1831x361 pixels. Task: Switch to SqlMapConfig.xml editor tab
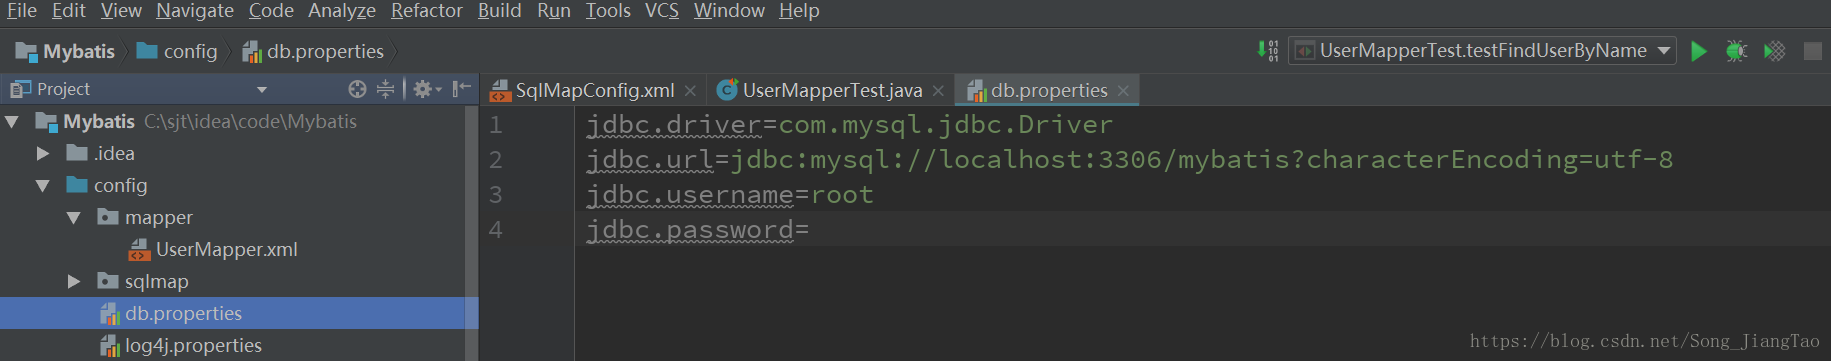click(x=594, y=91)
